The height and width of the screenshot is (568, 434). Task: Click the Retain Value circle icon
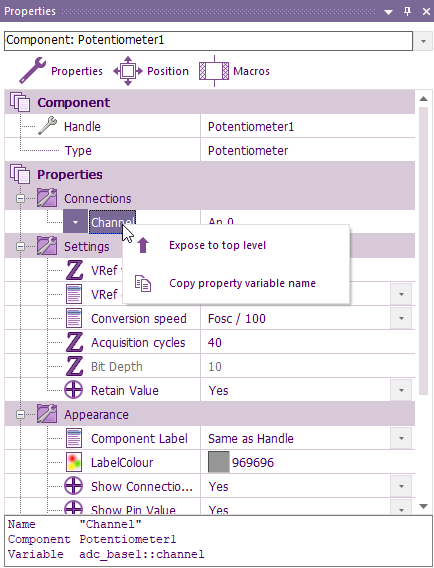coord(74,390)
